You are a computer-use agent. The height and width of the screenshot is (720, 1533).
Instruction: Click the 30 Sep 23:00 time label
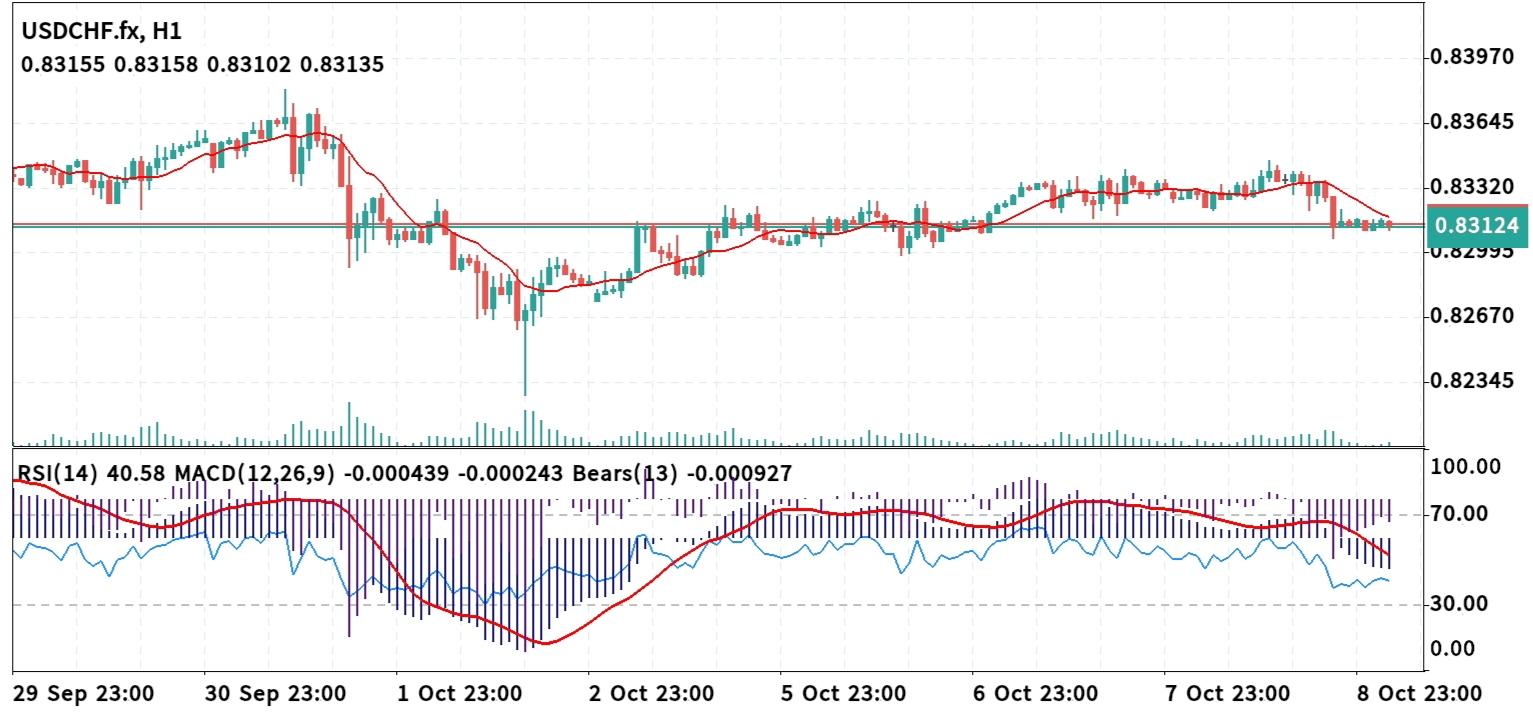click(x=275, y=693)
